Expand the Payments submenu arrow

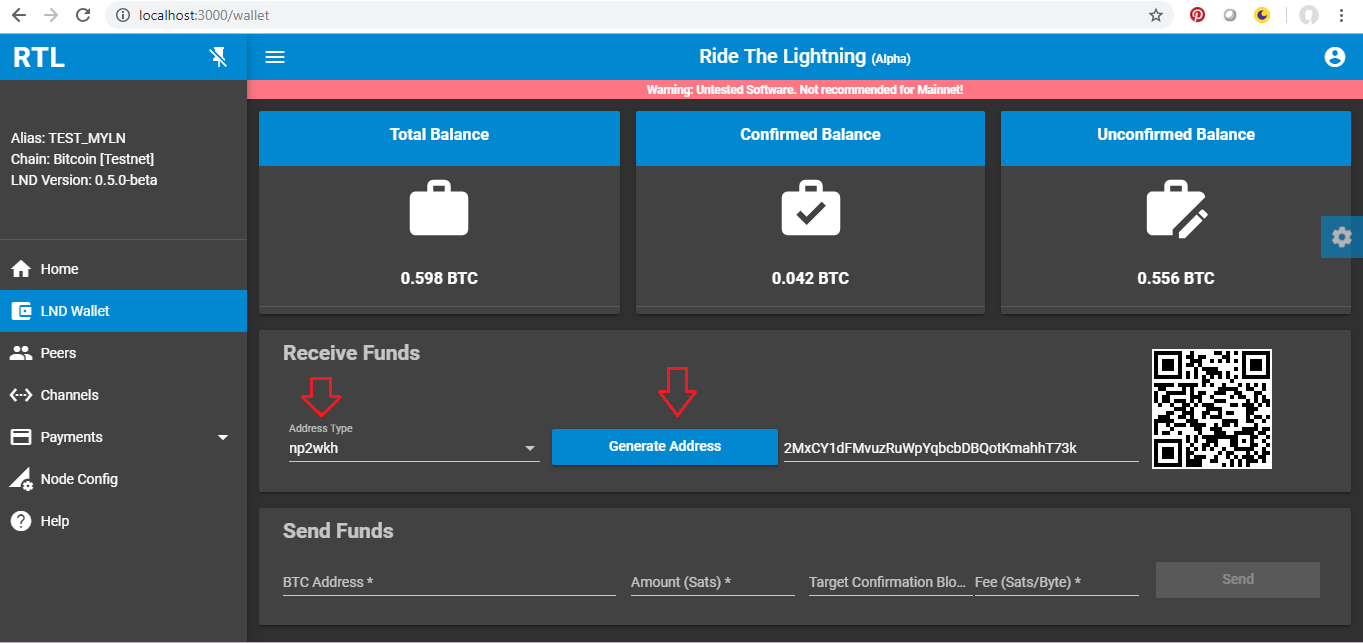coord(223,438)
